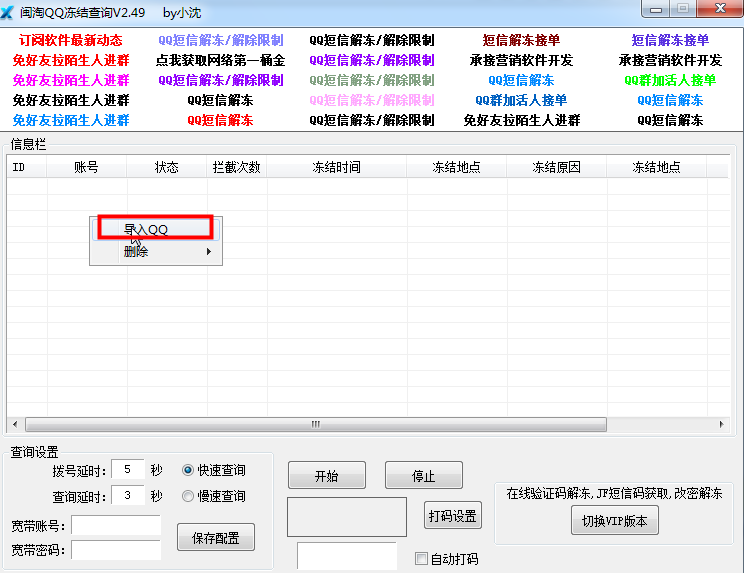
Task: Click the 宽带密码 input field
Action: 116,550
